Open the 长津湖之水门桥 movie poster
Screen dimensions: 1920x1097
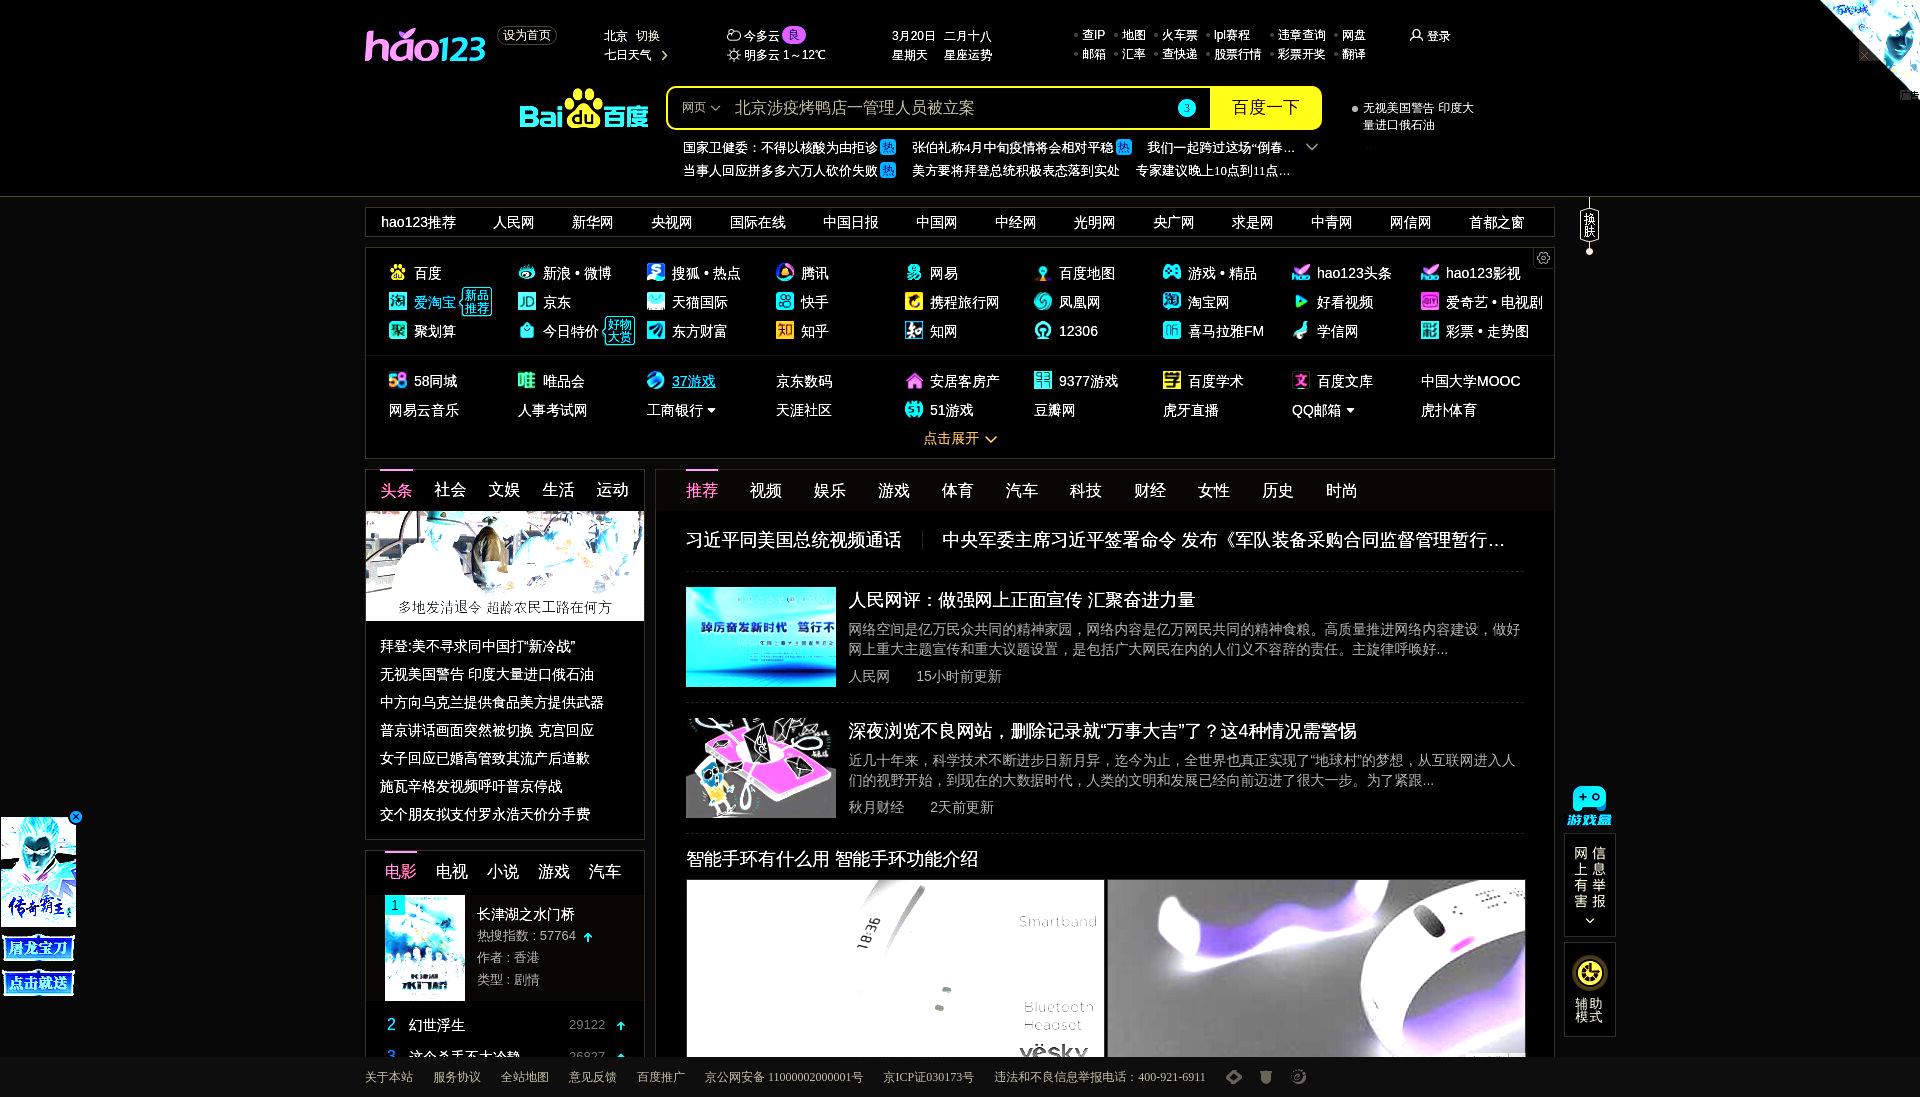425,948
